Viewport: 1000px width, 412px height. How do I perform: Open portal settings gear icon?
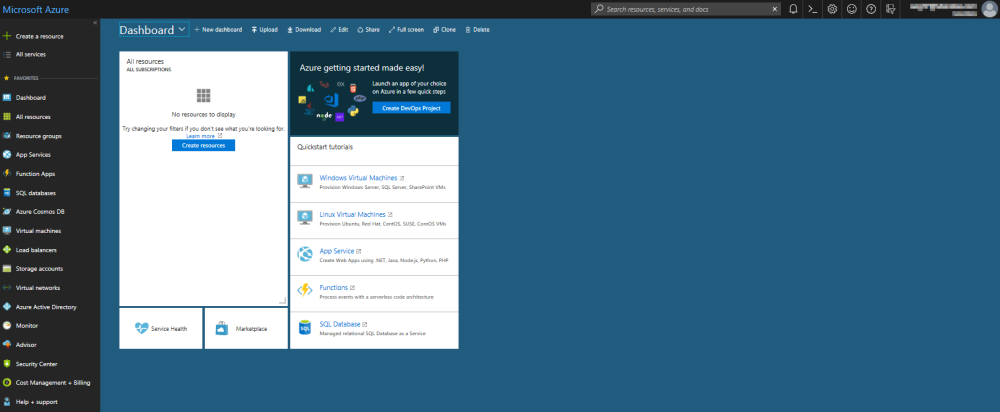click(832, 9)
